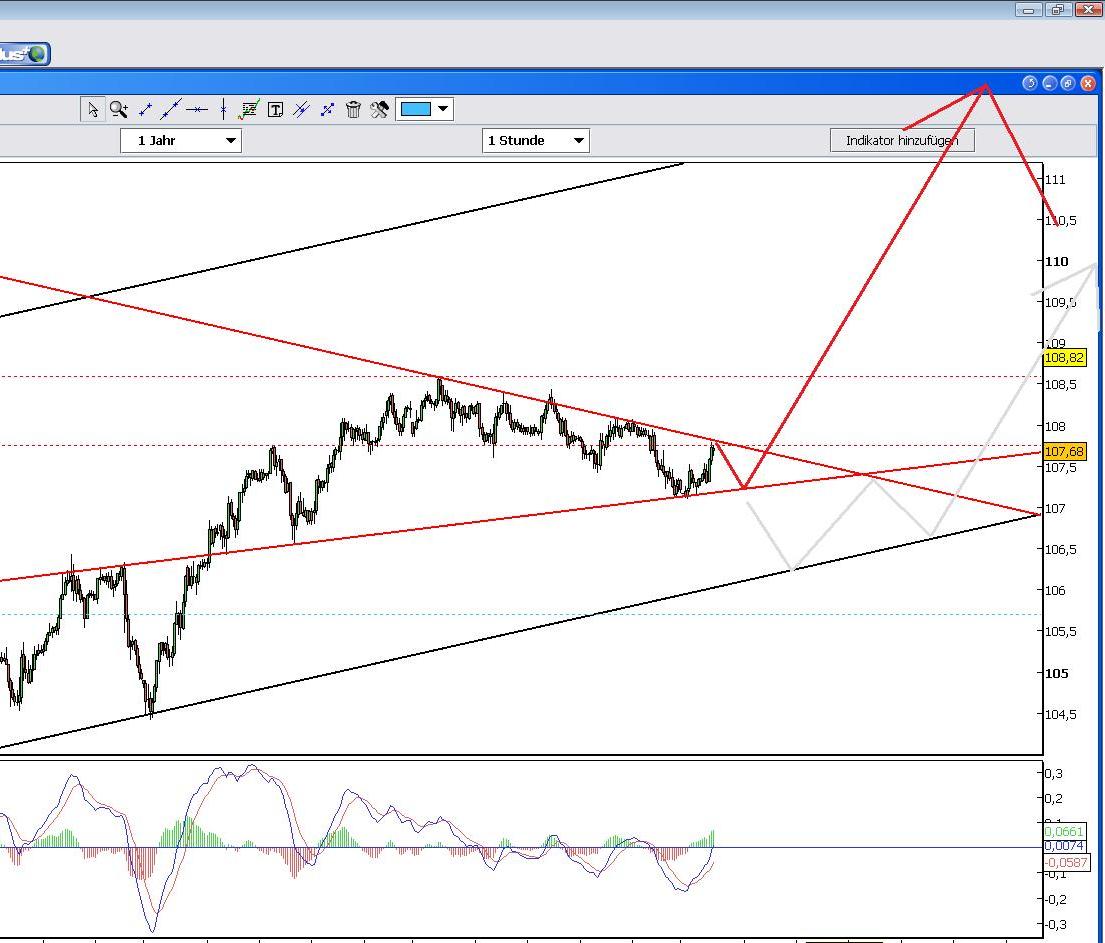
Task: Open the '1 Jahr' time range dropdown
Action: point(181,140)
